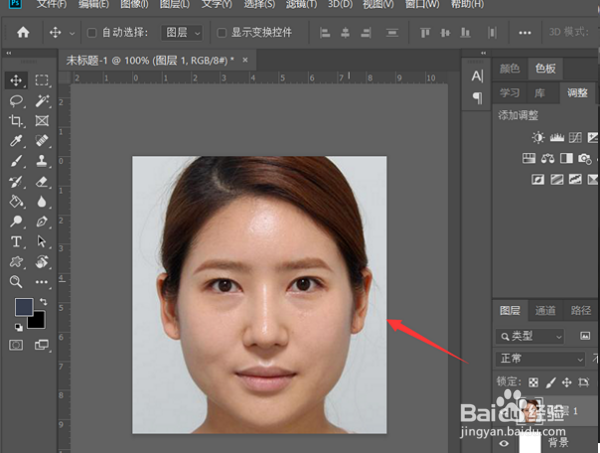Switch to the Paths tab

tap(580, 310)
